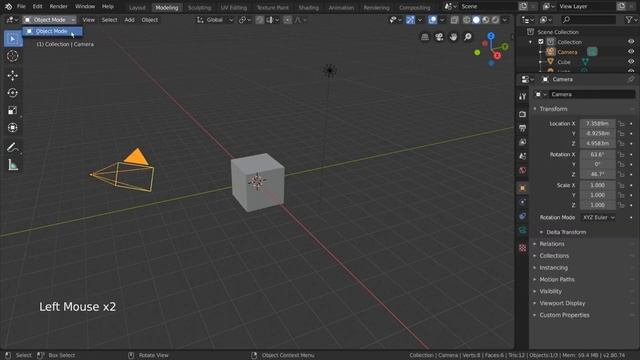Open the Texture properties tab
This screenshot has width=640, height=360.
click(x=522, y=248)
